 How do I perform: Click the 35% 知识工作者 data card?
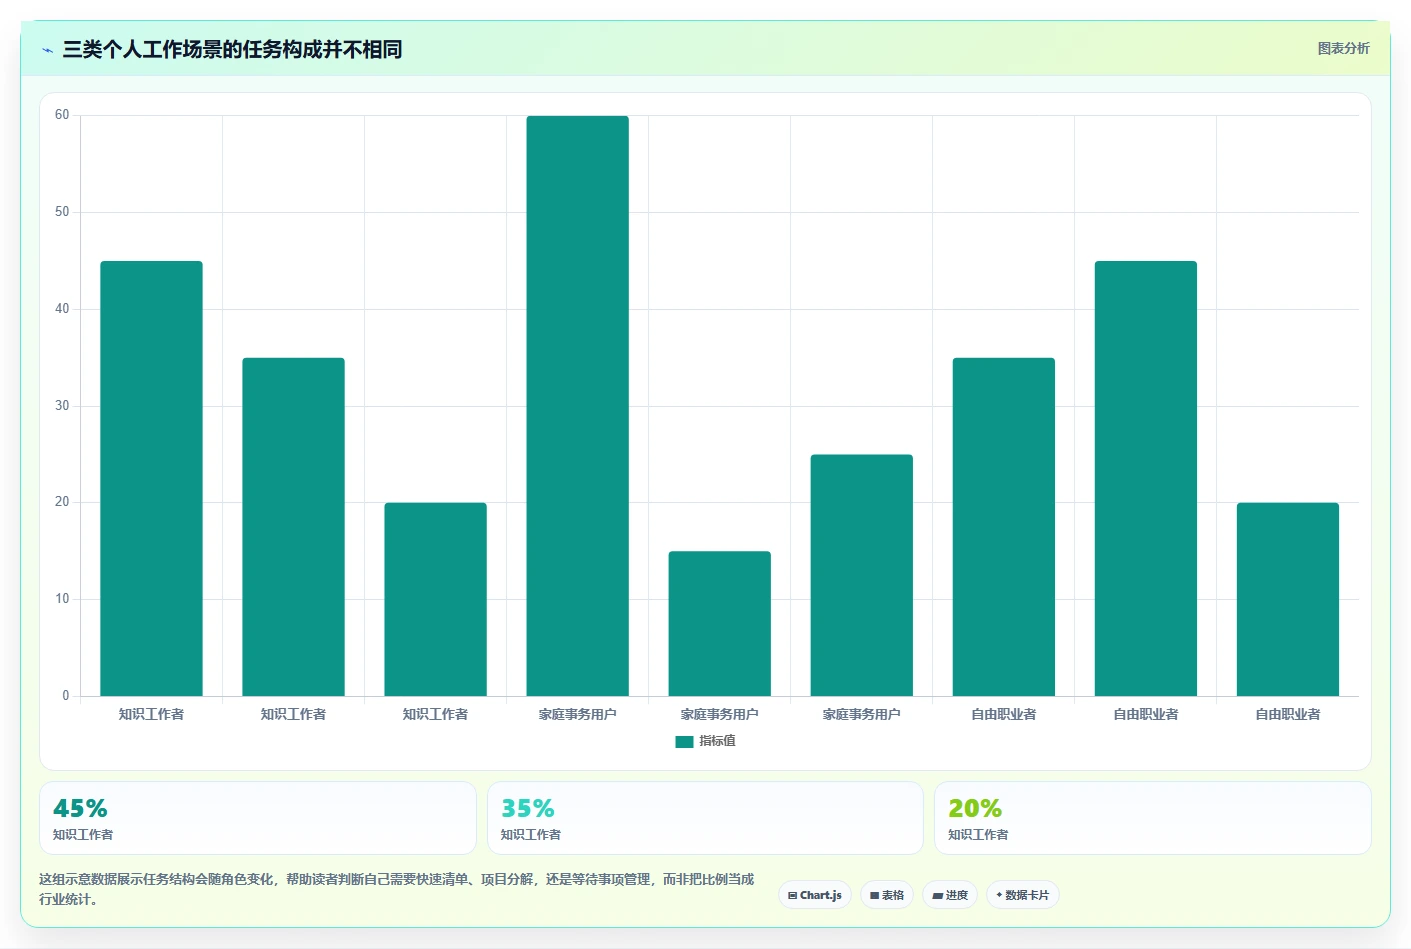tap(705, 818)
